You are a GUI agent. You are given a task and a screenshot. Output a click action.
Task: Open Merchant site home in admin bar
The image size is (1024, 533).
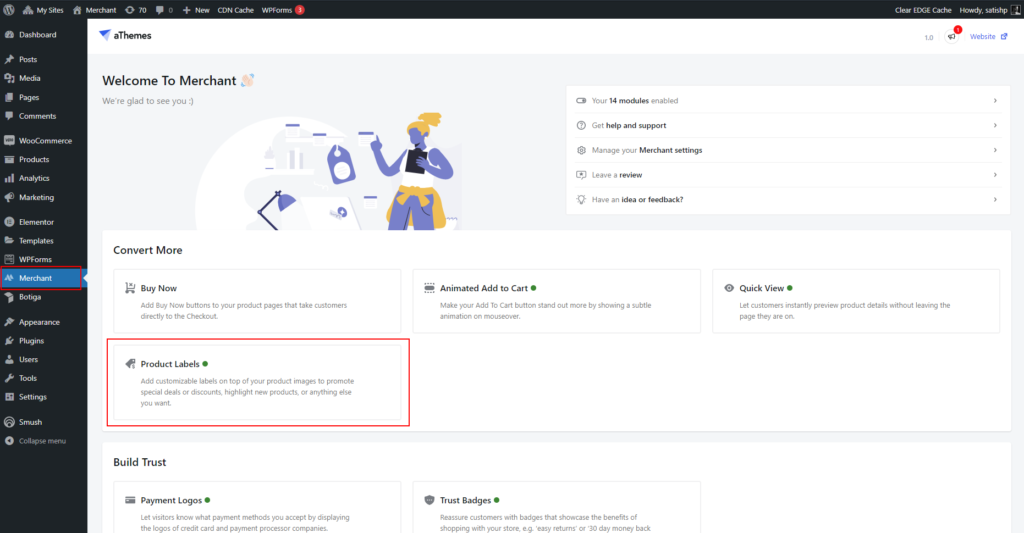(x=95, y=10)
